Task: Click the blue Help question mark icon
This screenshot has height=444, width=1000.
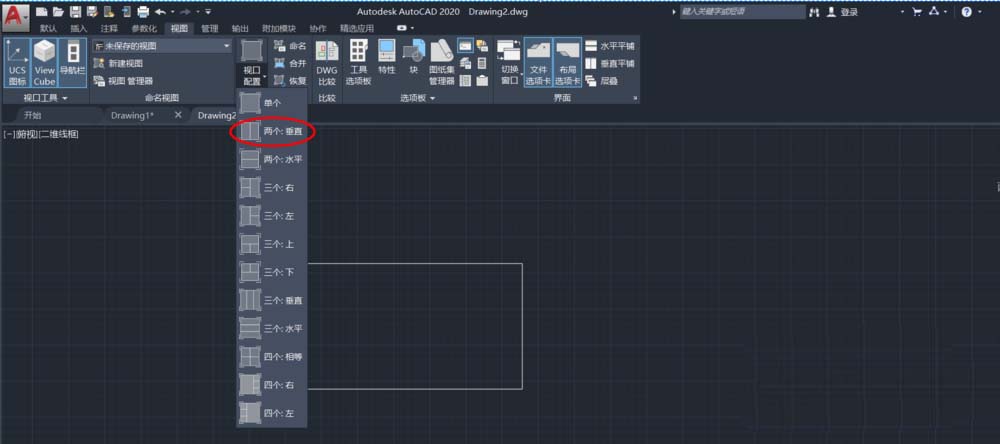Action: (x=967, y=11)
